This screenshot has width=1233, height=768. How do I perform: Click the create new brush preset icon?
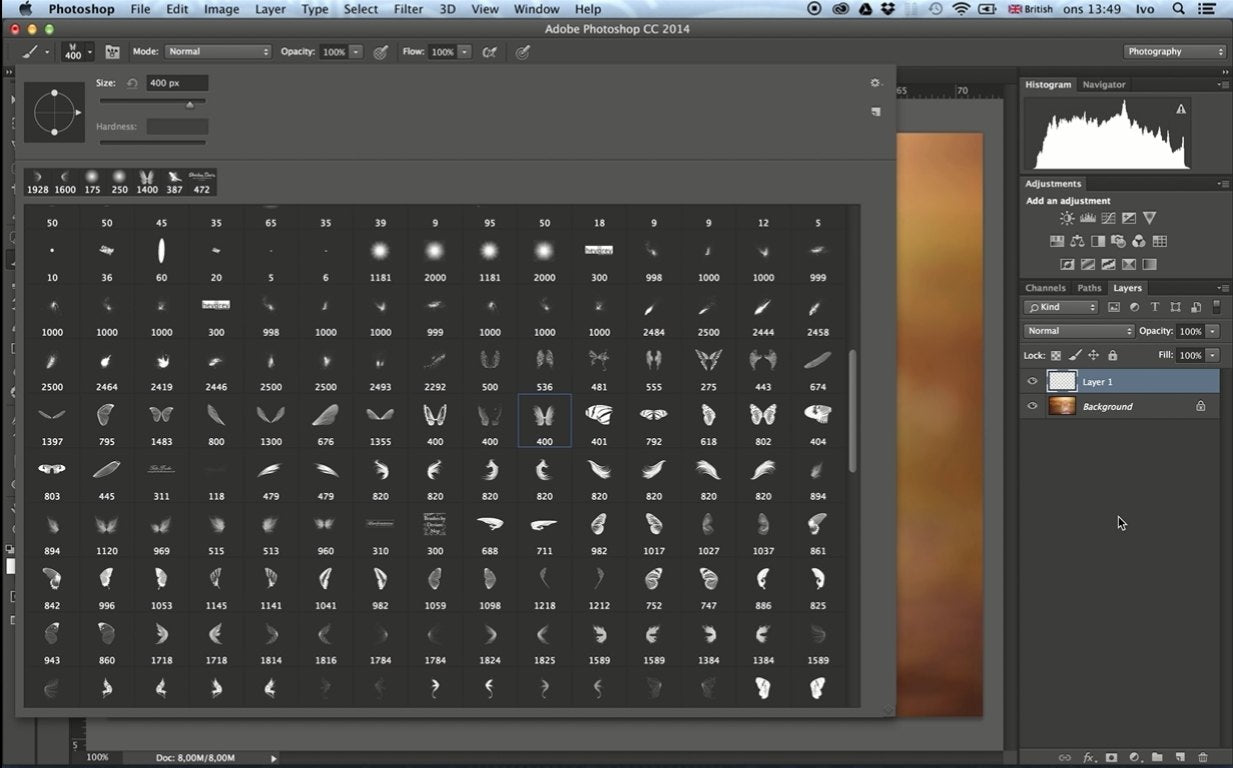pyautogui.click(x=876, y=112)
